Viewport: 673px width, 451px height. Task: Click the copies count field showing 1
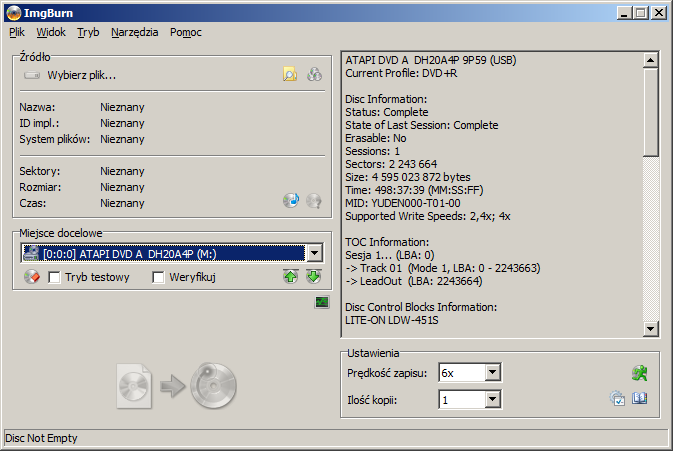pos(462,400)
